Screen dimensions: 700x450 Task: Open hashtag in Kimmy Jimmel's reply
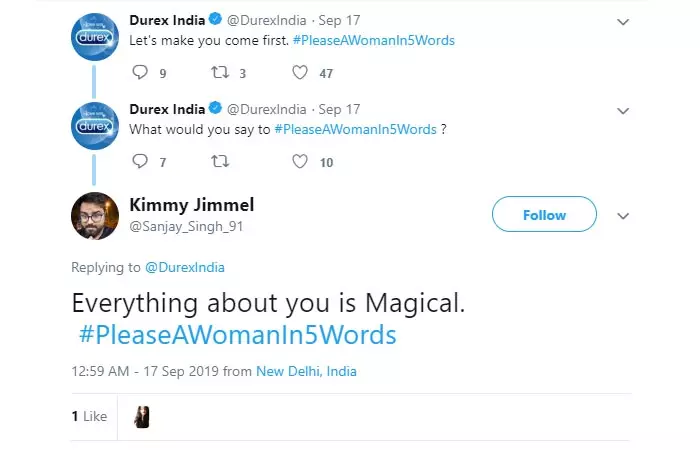pos(236,334)
